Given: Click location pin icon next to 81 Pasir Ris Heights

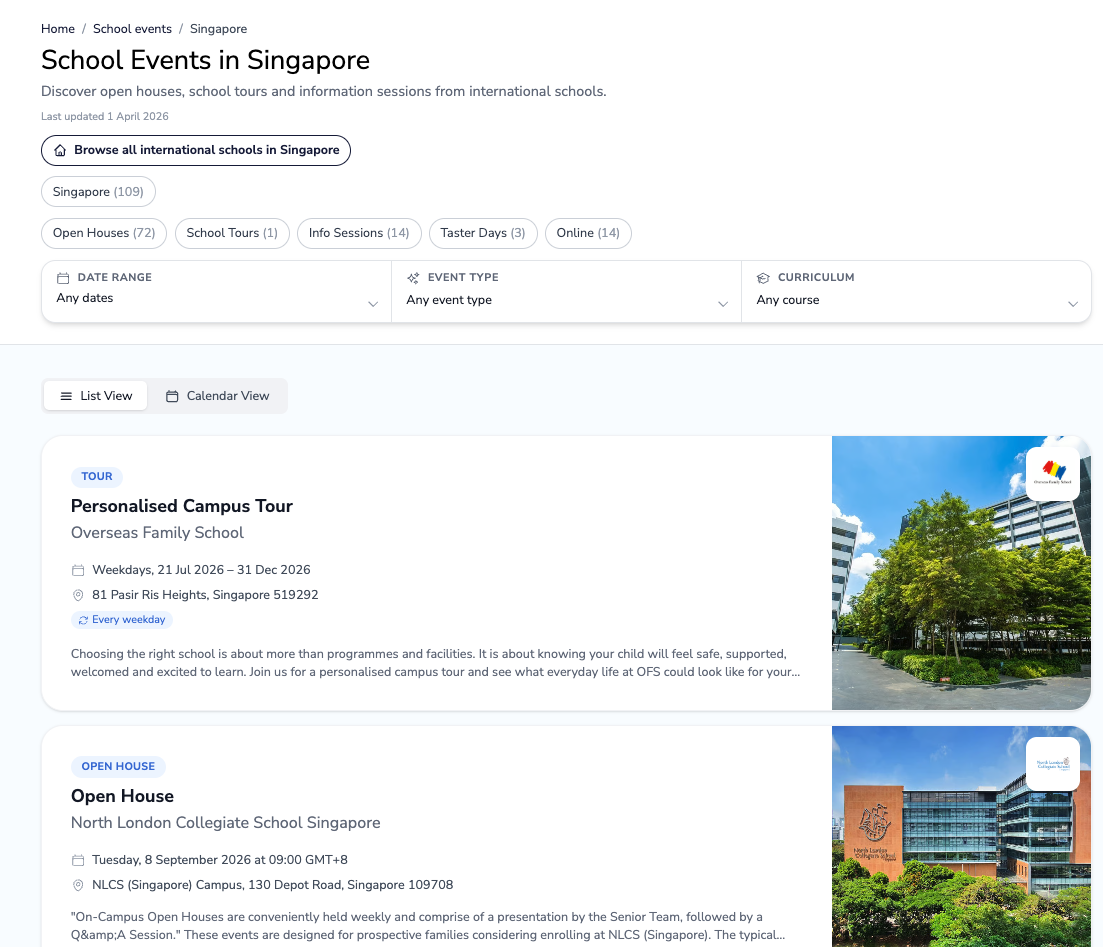Looking at the screenshot, I should [x=78, y=595].
